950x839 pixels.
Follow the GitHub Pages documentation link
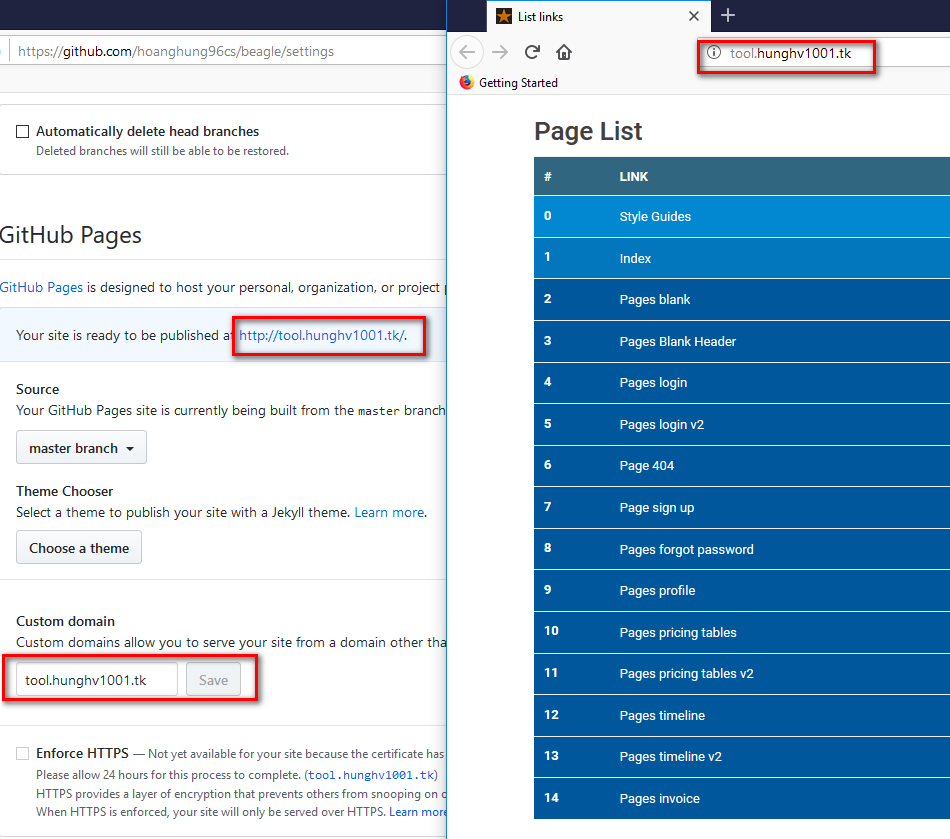41,287
